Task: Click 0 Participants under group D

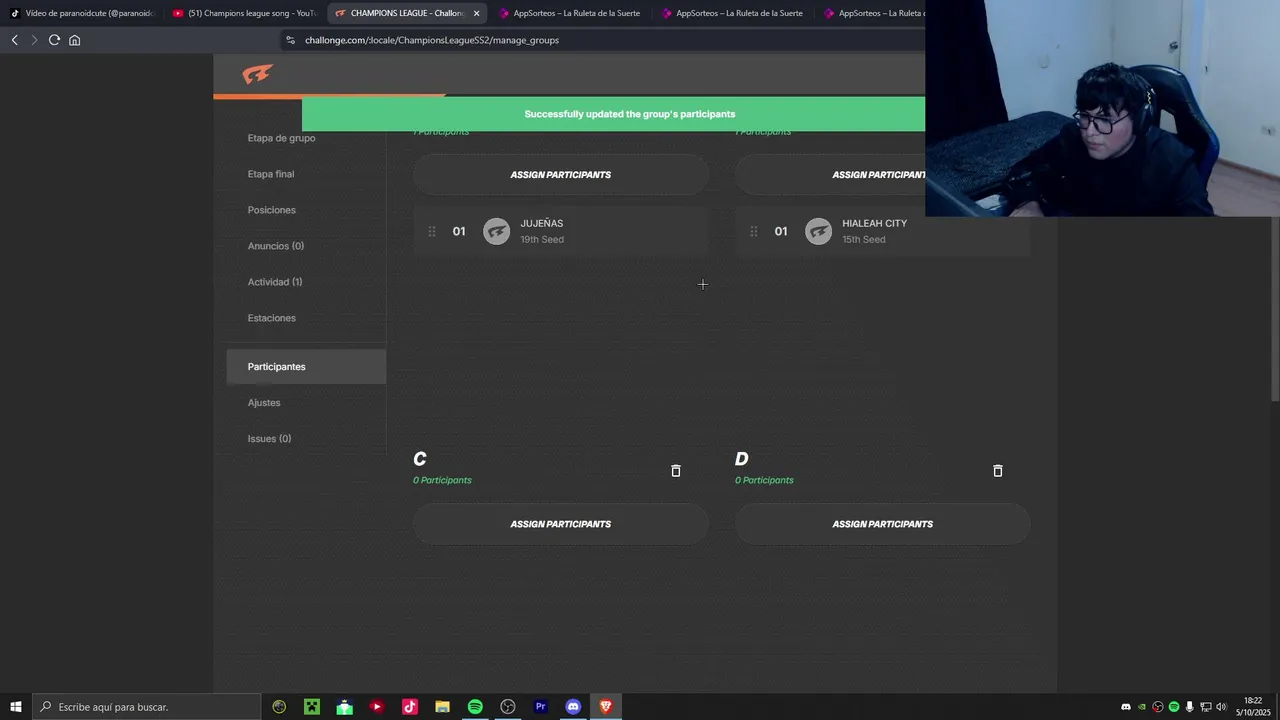Action: 764,480
